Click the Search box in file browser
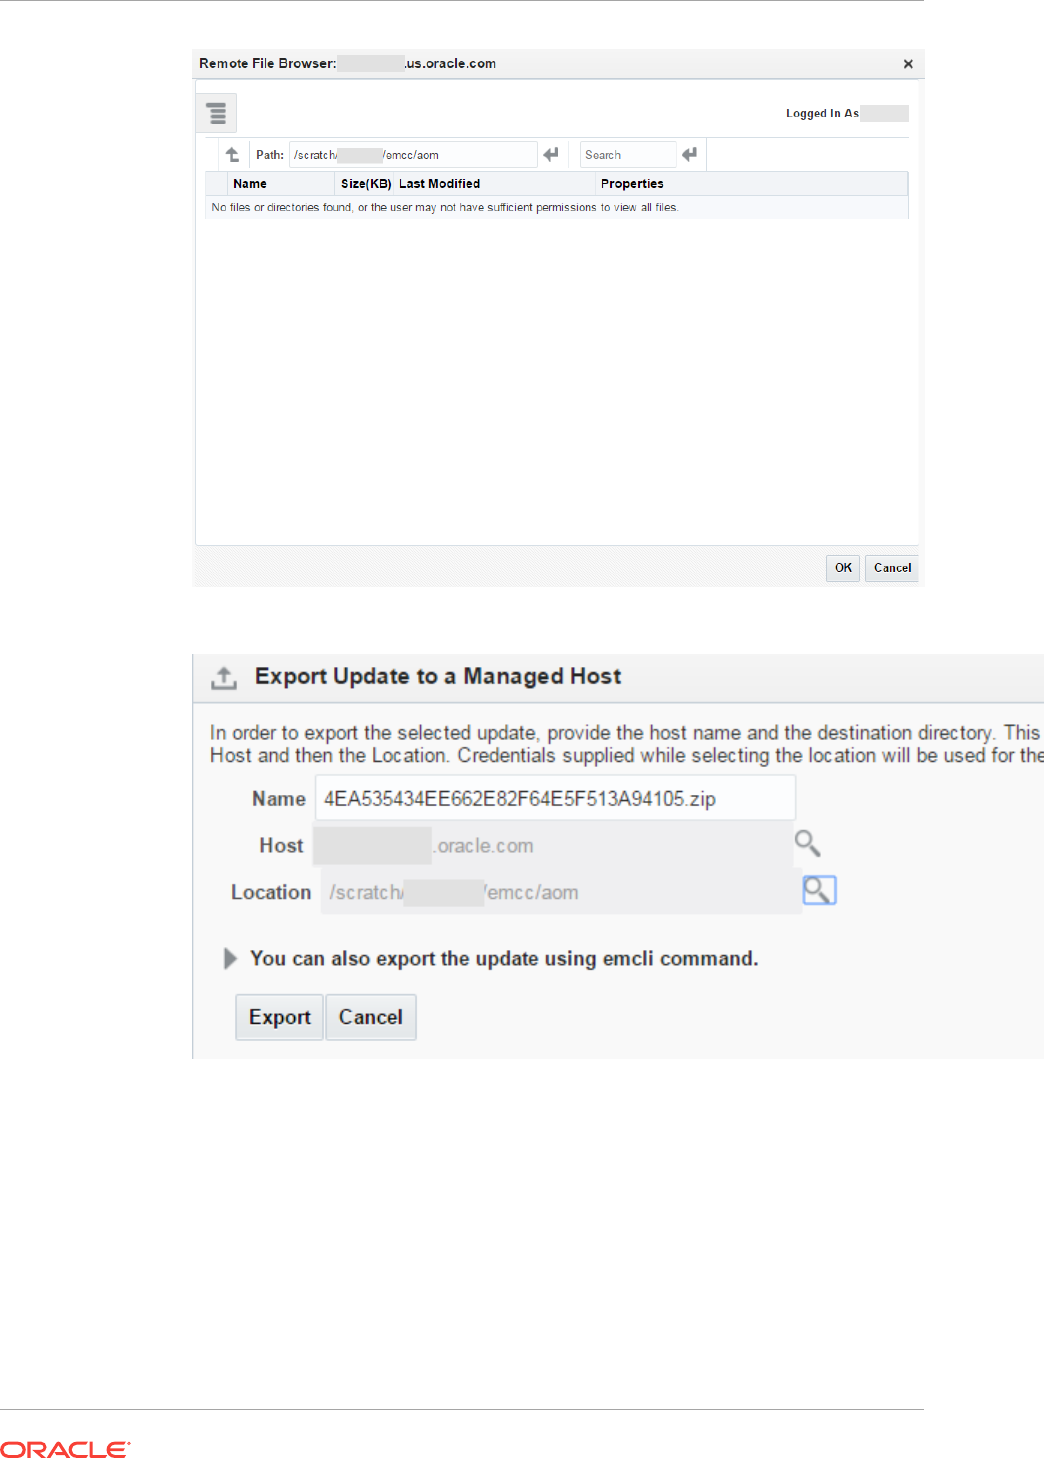 (x=628, y=155)
